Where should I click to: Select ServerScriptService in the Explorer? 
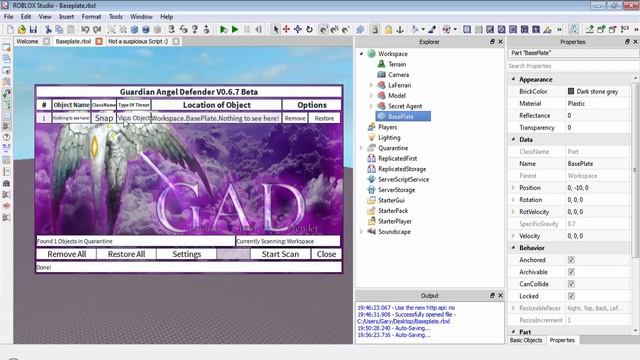coord(403,179)
